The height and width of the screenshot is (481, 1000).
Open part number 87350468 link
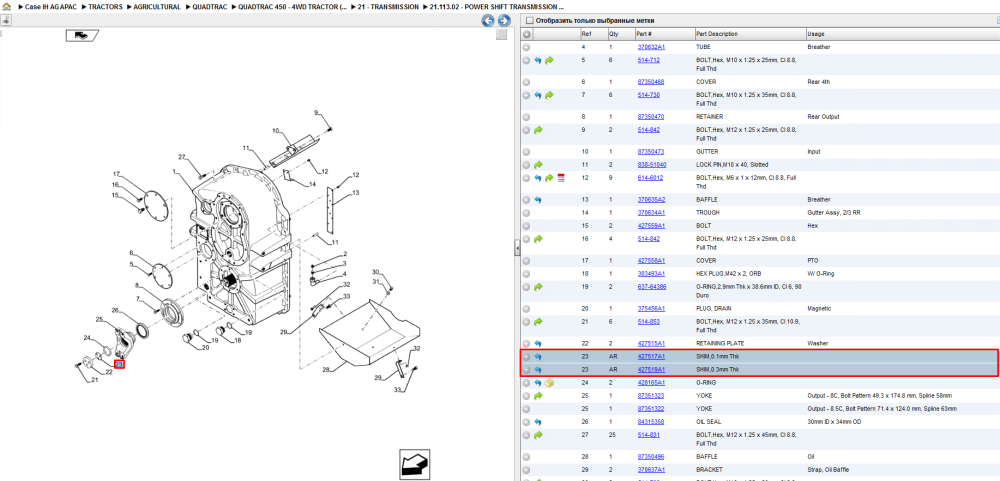[651, 82]
